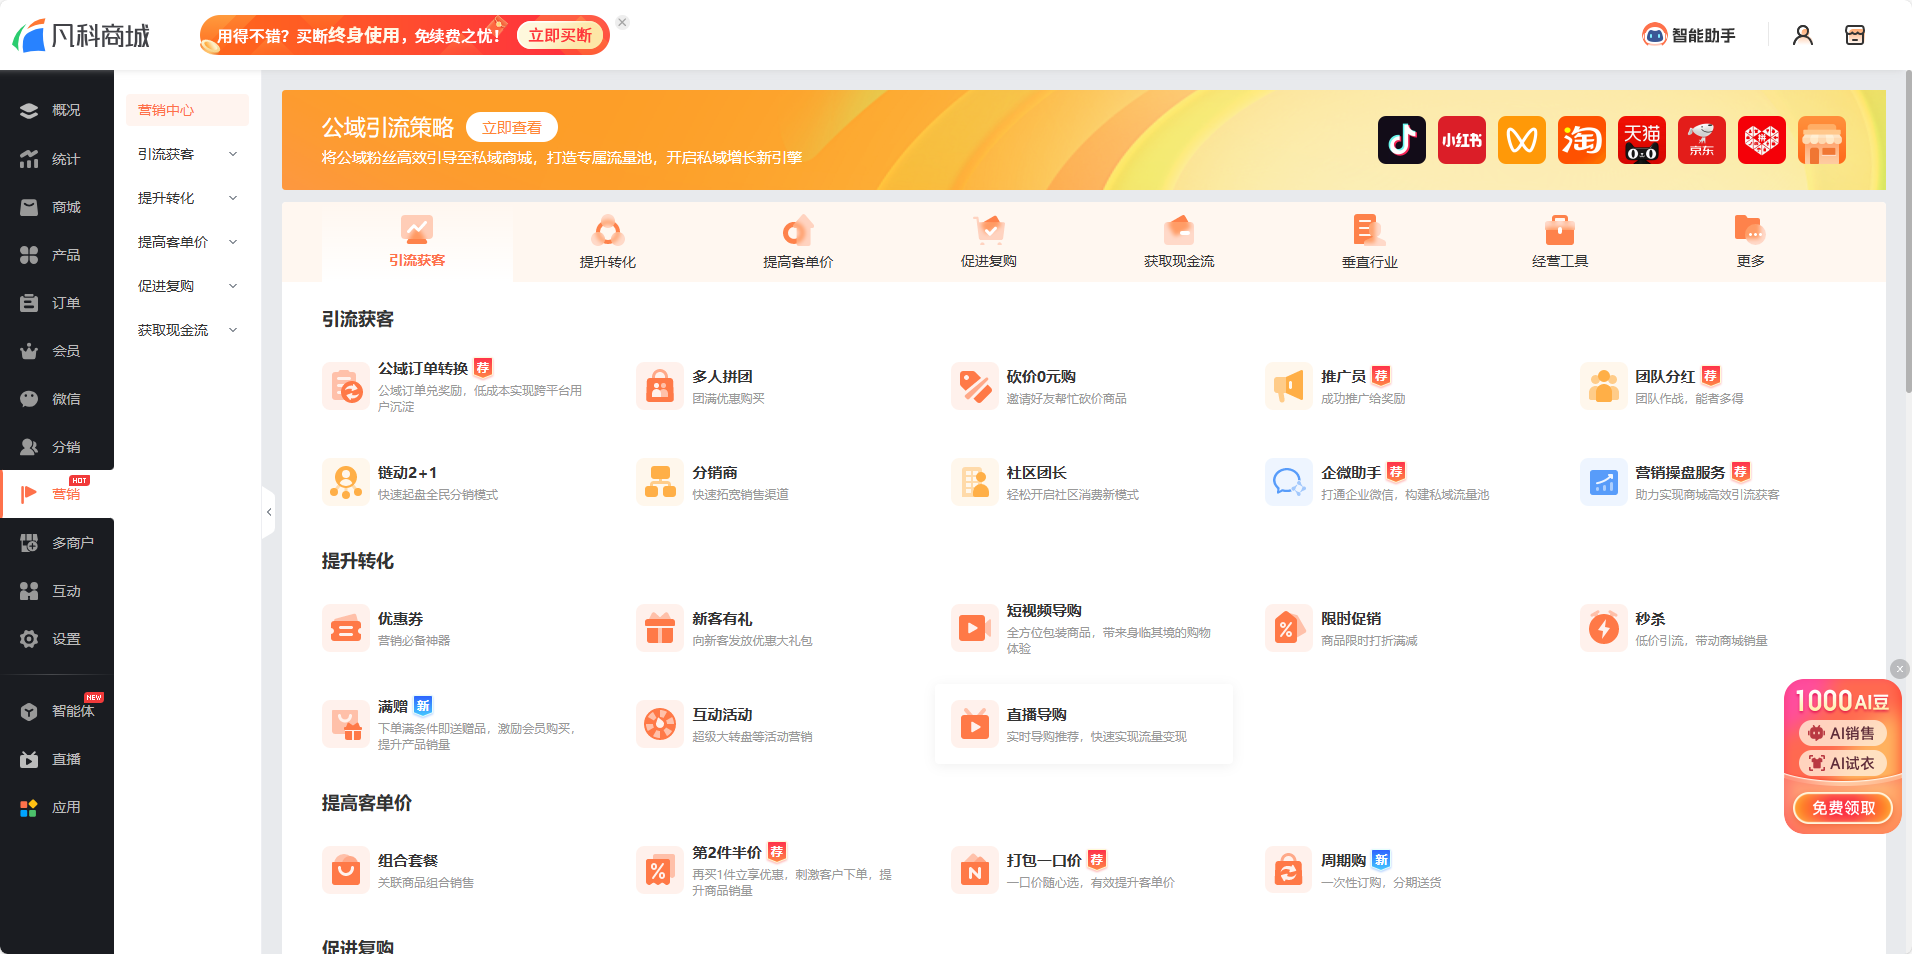Open the Tmall (天猫) channel icon

pyautogui.click(x=1642, y=140)
